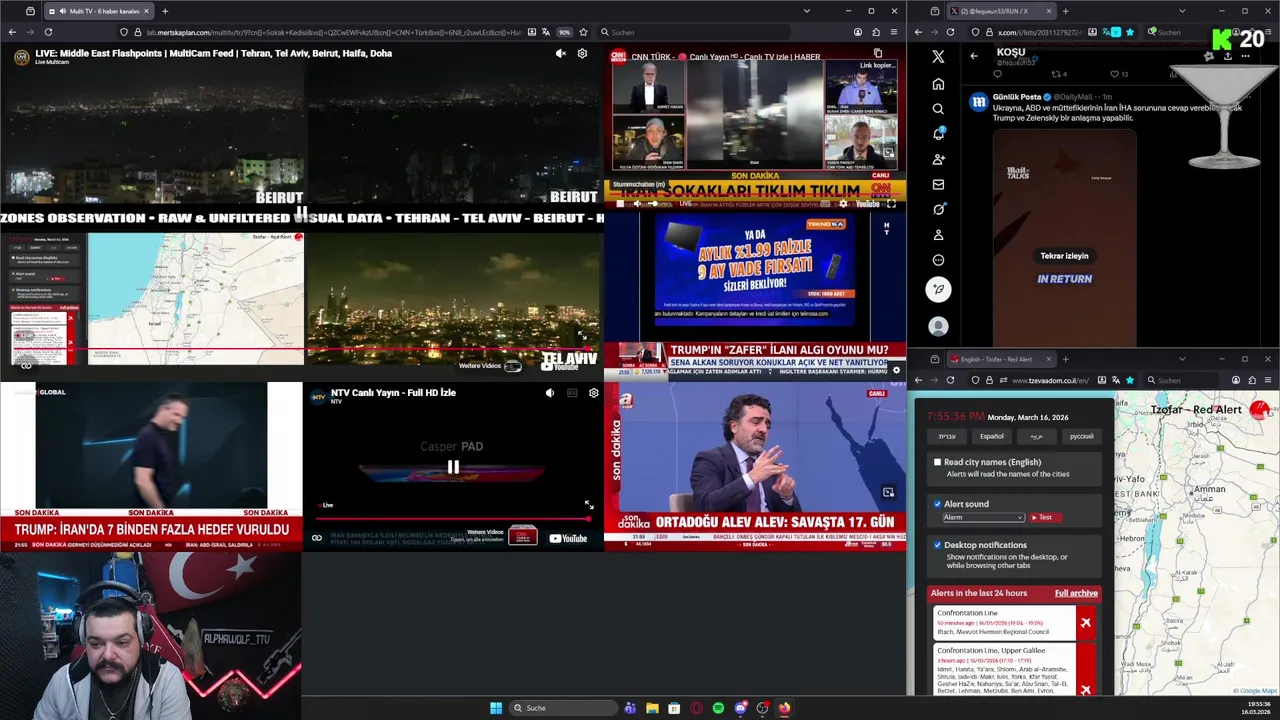Watch on YouTube logo in NTV player

click(x=568, y=538)
